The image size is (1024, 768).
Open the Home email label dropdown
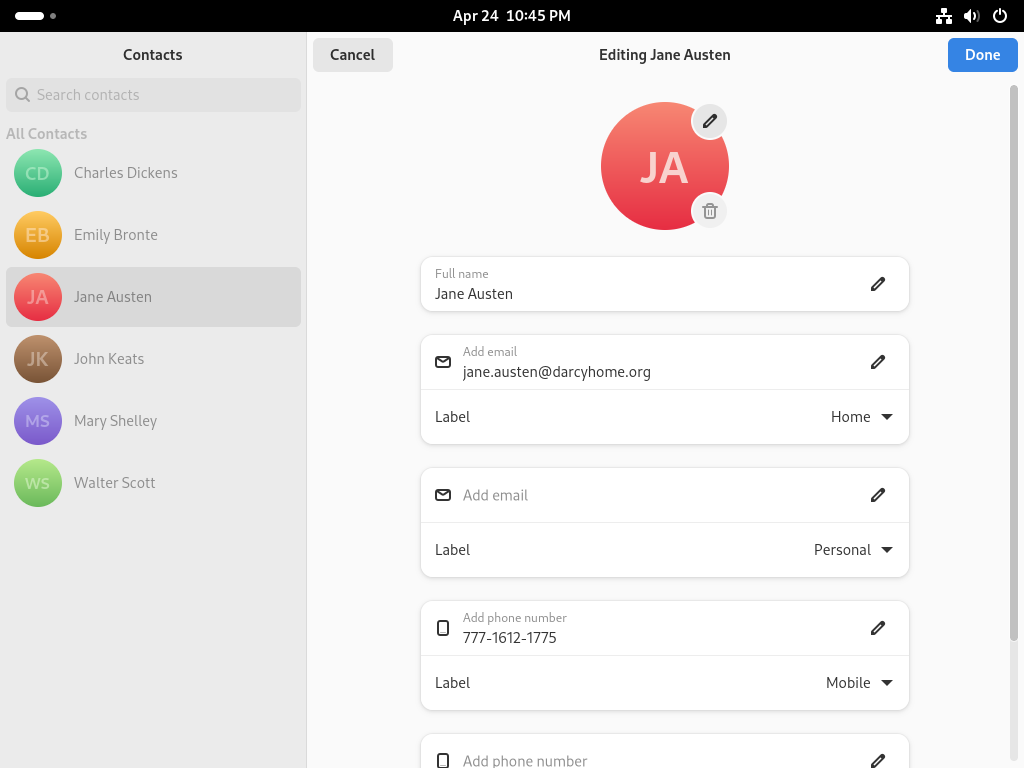(861, 417)
